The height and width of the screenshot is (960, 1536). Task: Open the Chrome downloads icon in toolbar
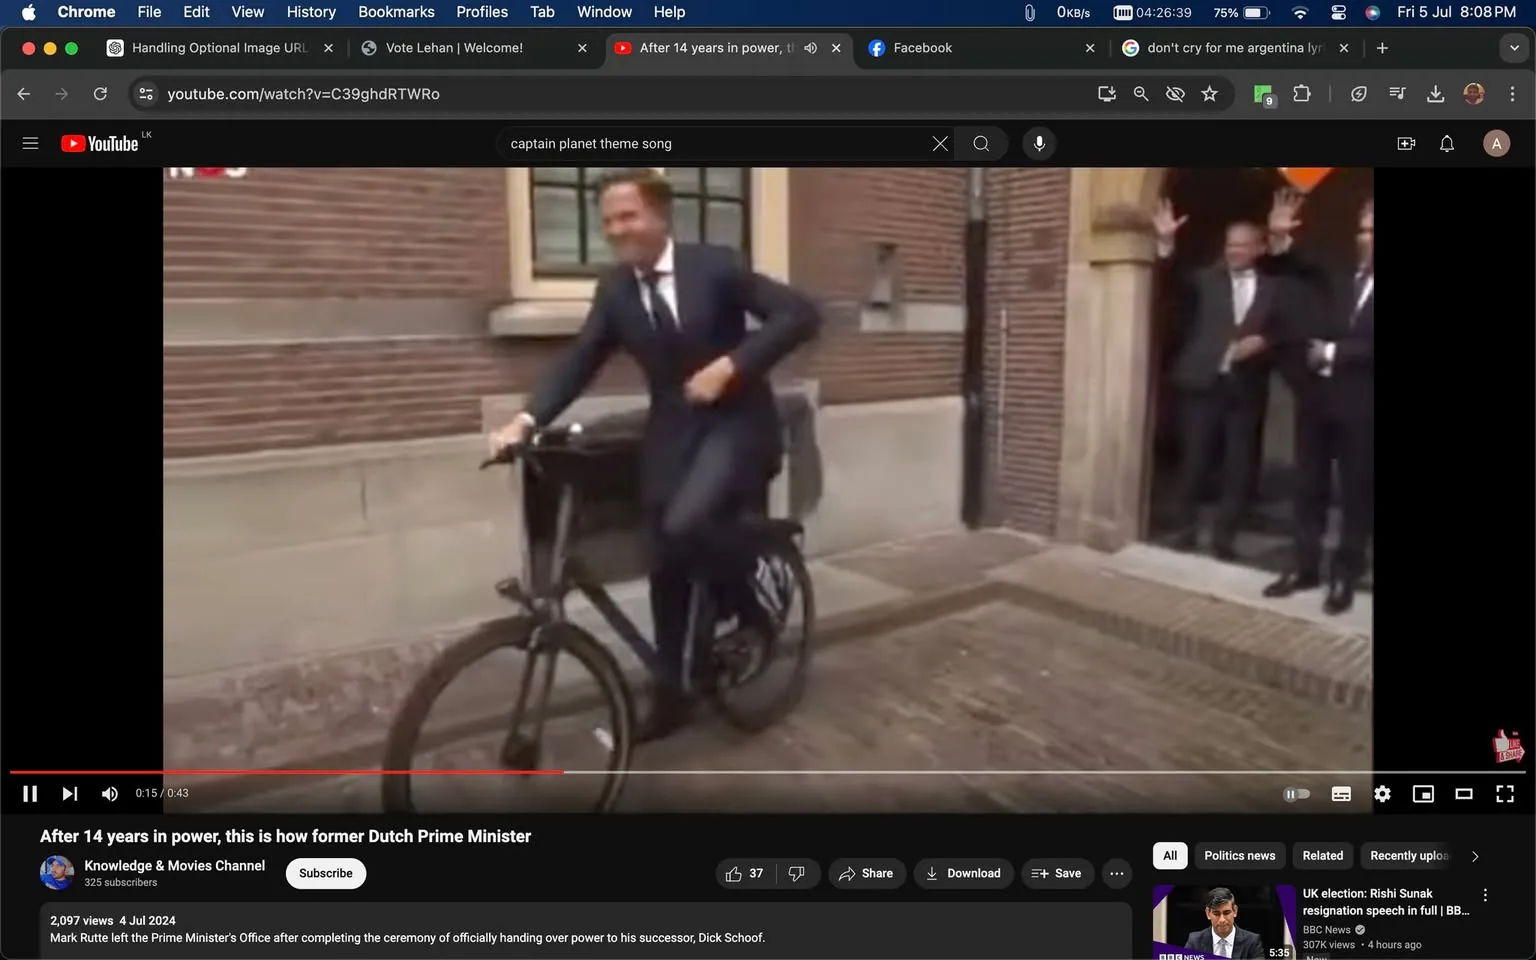[1436, 94]
